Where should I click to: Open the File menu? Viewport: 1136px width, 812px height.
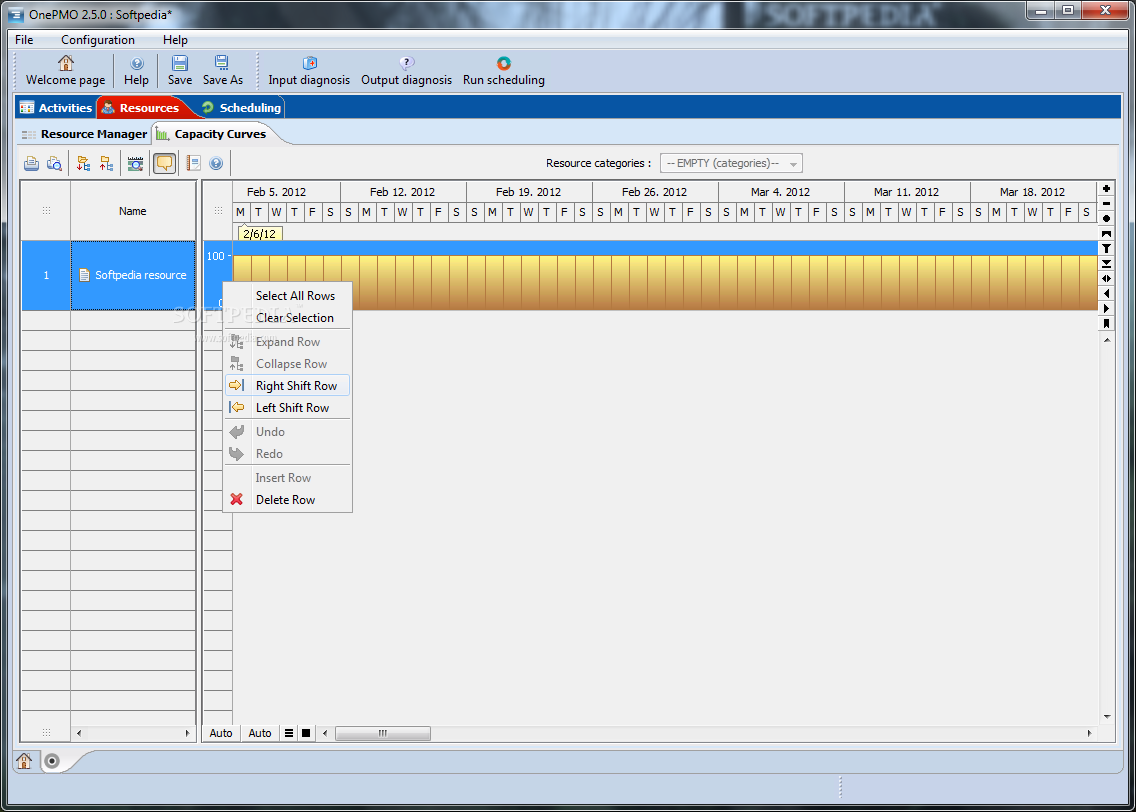point(24,40)
